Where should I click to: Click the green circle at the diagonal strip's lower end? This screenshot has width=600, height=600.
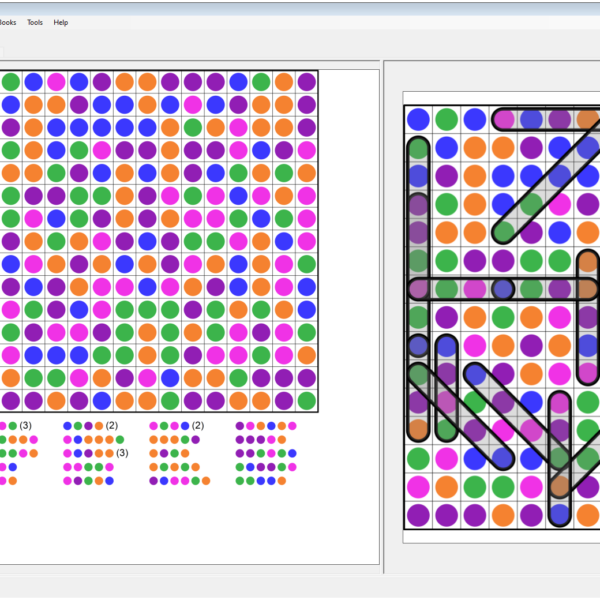503,232
